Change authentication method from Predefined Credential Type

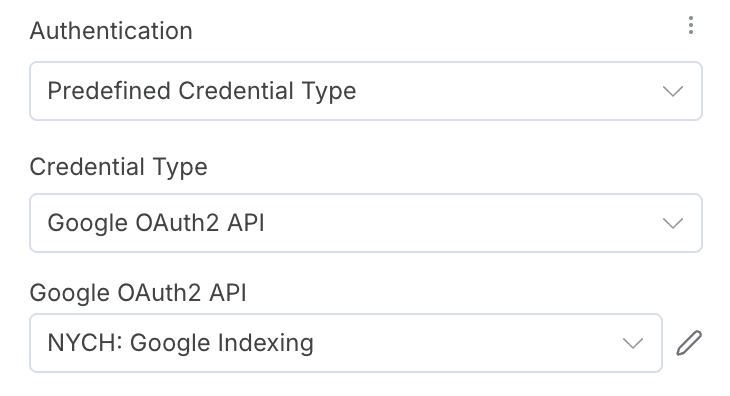click(x=366, y=91)
